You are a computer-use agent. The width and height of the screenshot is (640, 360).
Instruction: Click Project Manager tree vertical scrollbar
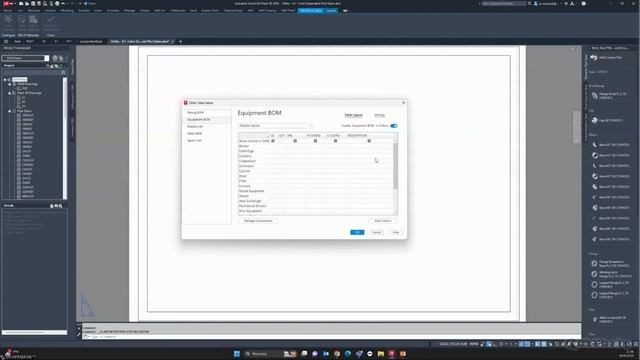[64, 138]
